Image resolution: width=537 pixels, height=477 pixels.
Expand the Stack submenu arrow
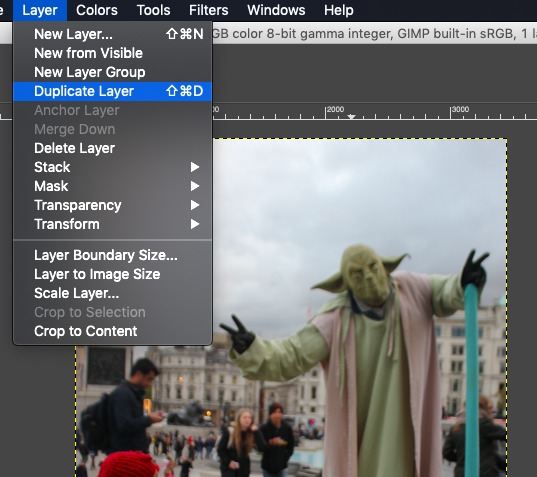[195, 167]
